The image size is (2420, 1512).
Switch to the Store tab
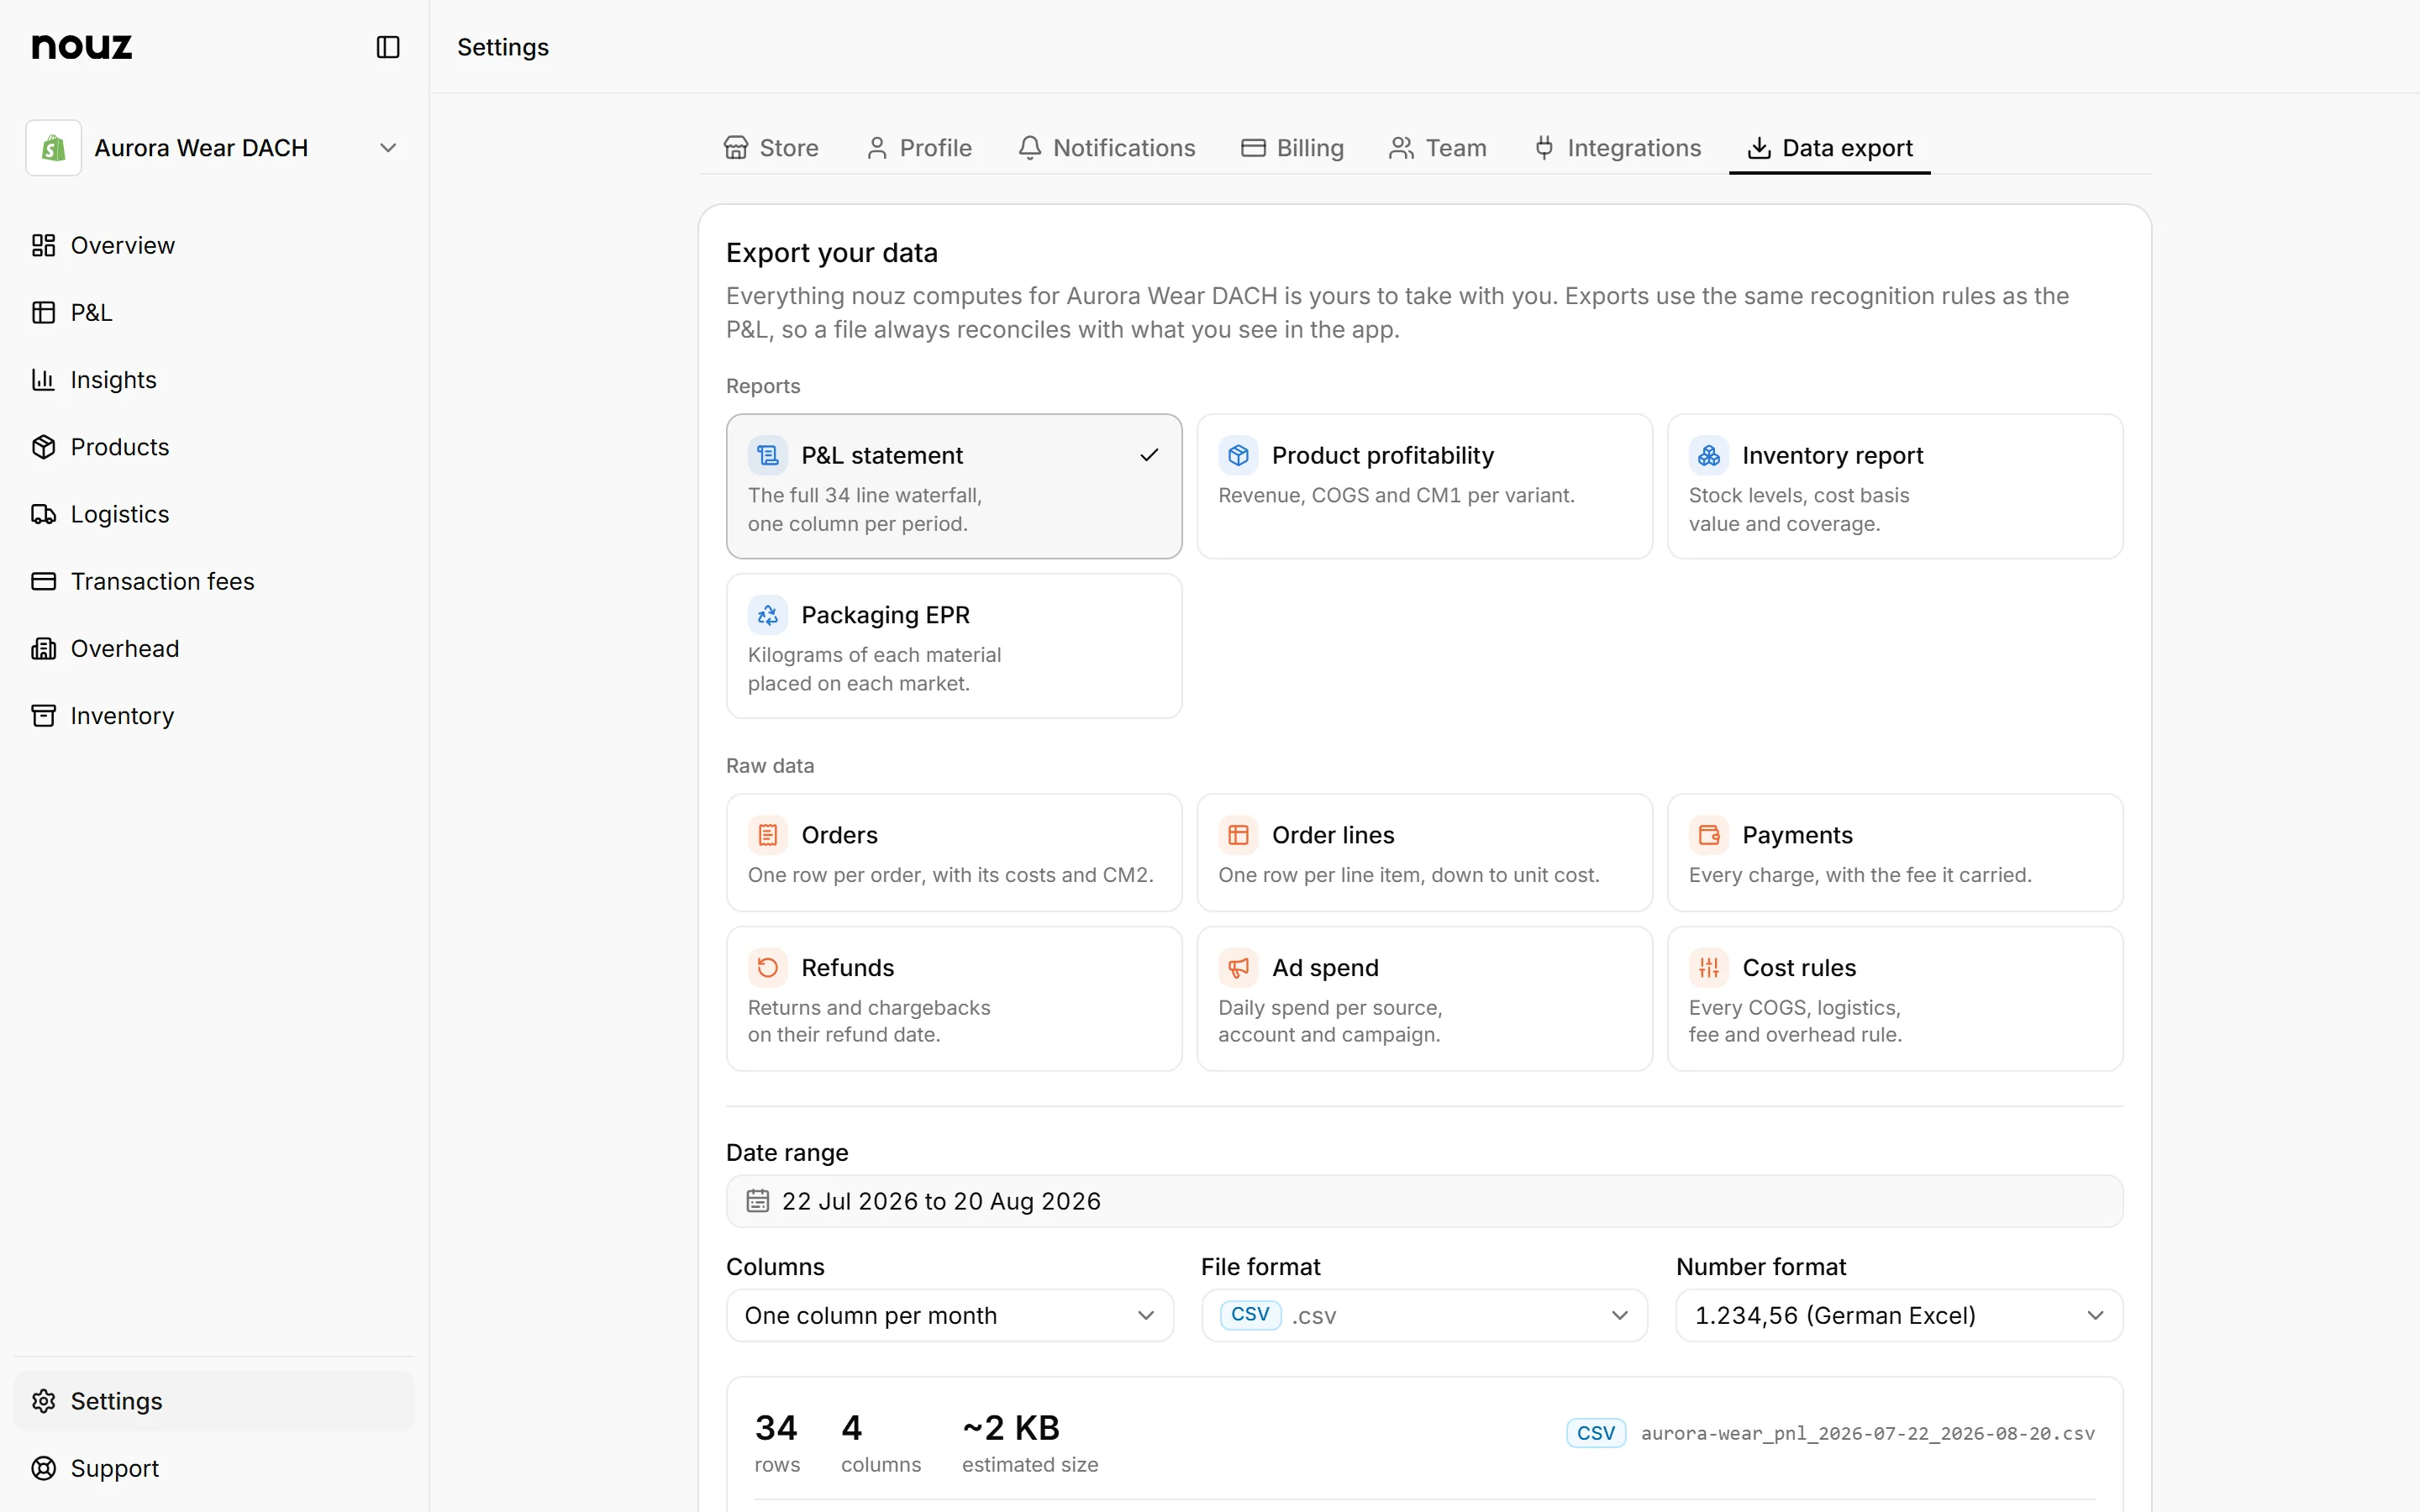pos(771,148)
